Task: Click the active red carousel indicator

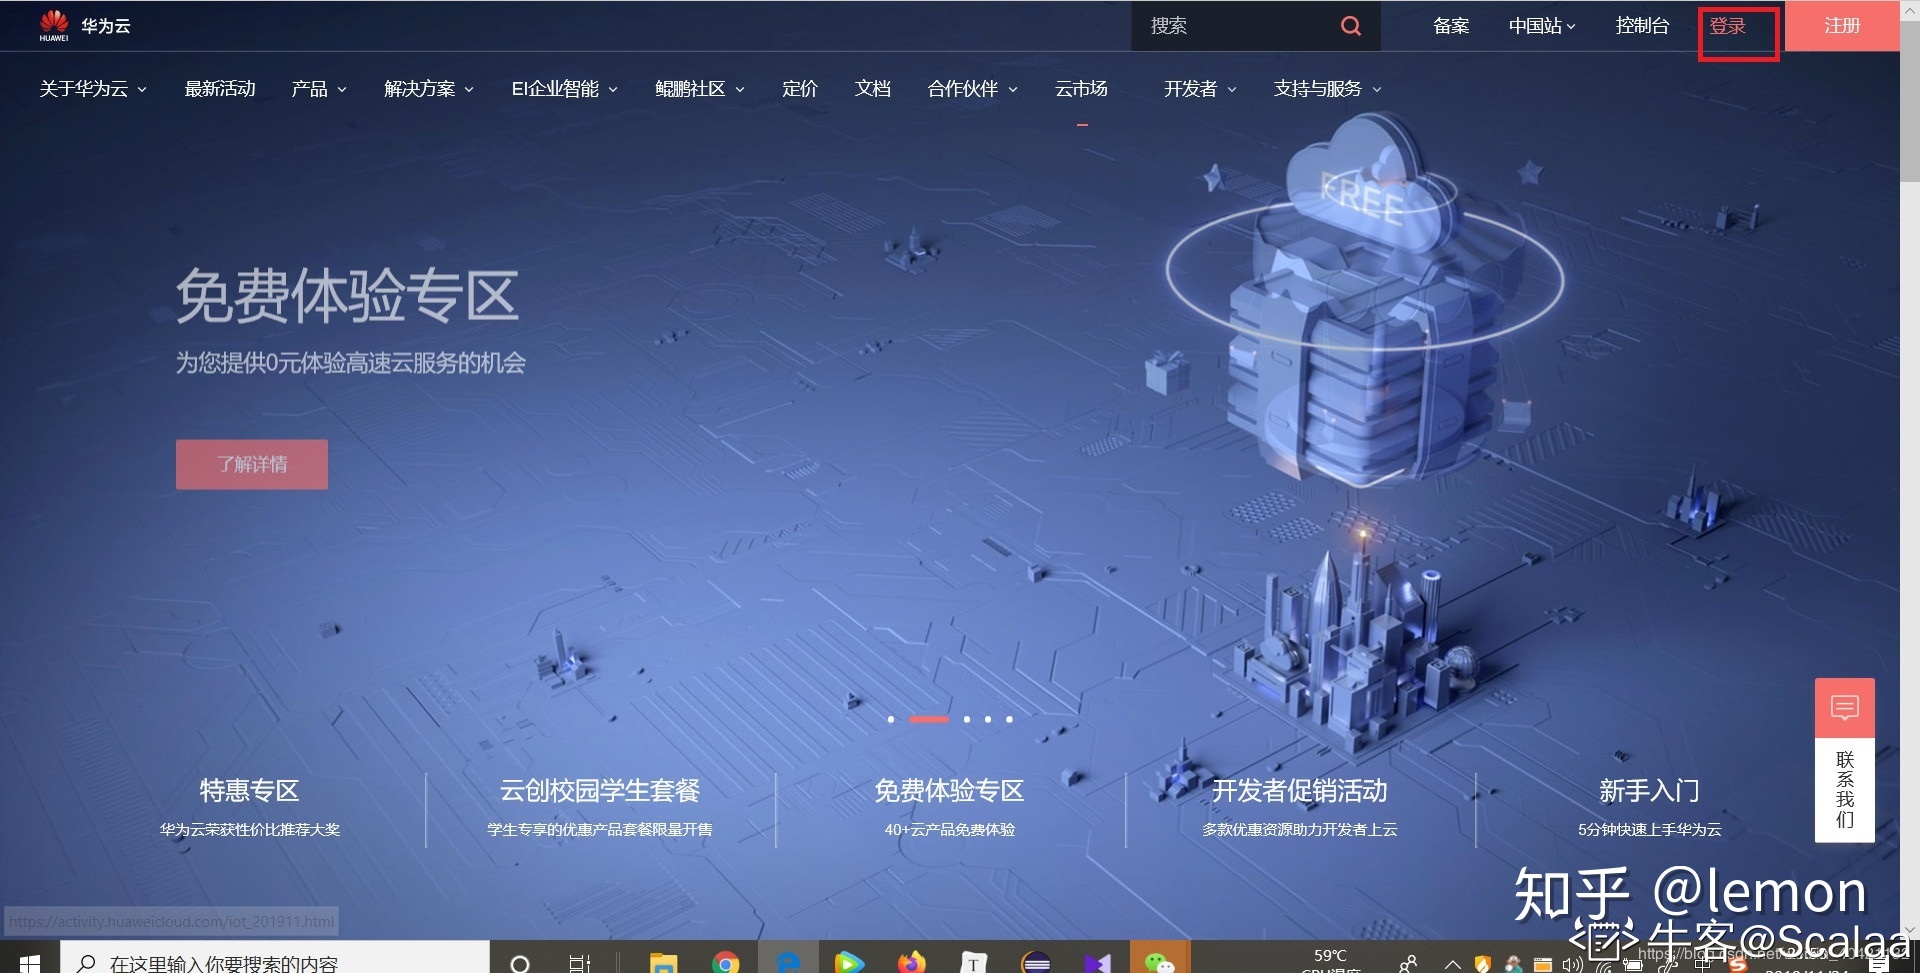Action: pyautogui.click(x=929, y=719)
